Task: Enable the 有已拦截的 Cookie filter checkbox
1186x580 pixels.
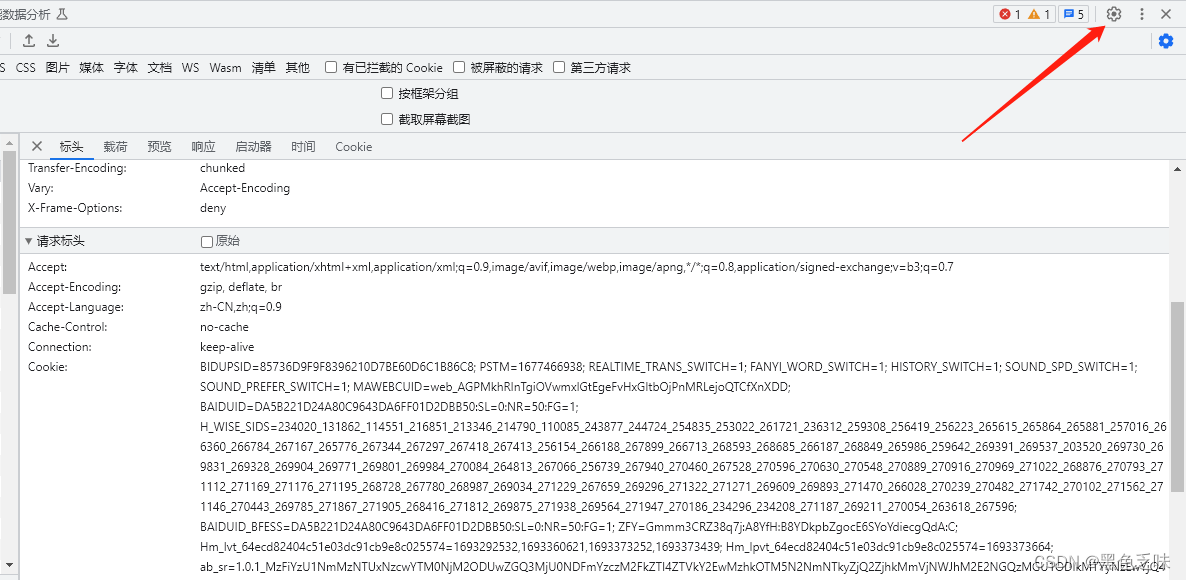Action: [x=330, y=67]
